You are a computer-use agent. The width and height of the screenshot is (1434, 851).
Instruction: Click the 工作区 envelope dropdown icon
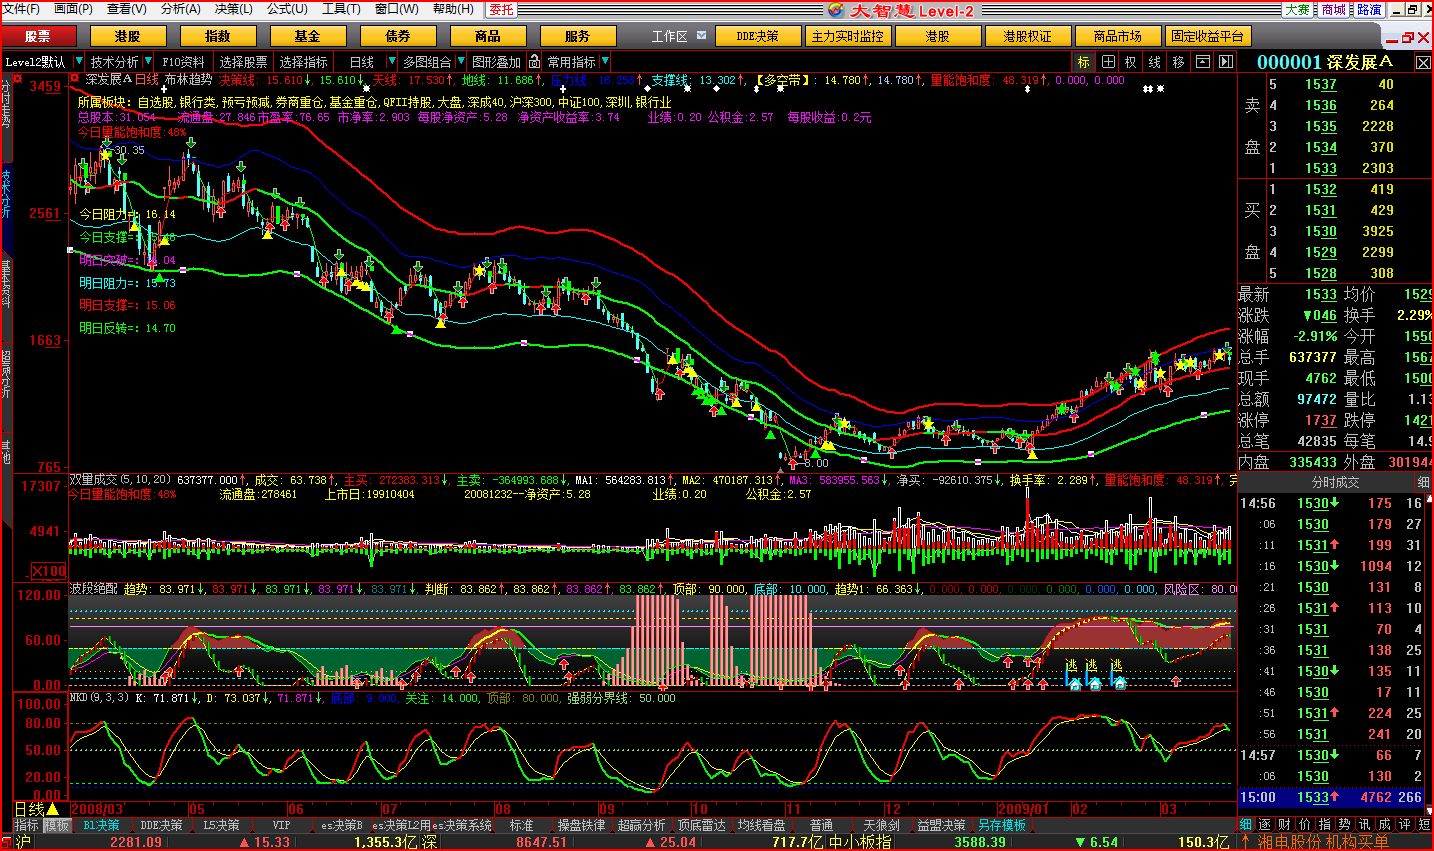coord(702,35)
